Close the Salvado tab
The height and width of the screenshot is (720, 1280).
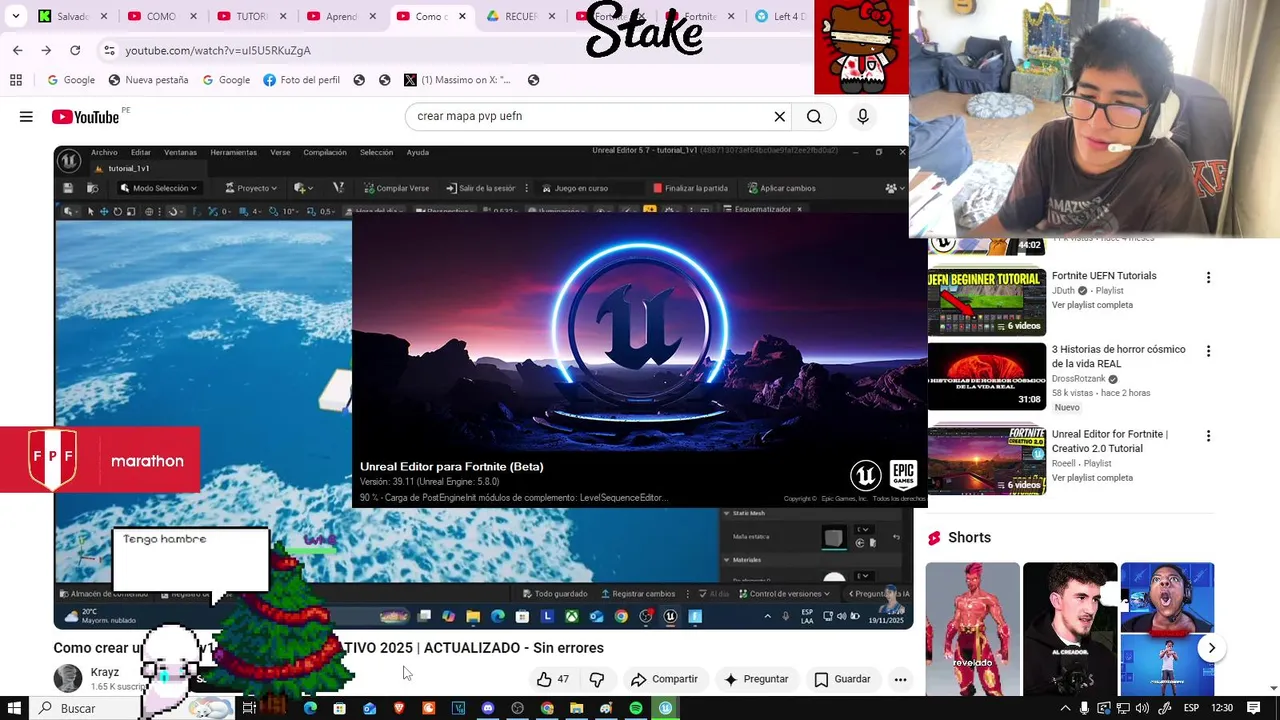pos(104,16)
